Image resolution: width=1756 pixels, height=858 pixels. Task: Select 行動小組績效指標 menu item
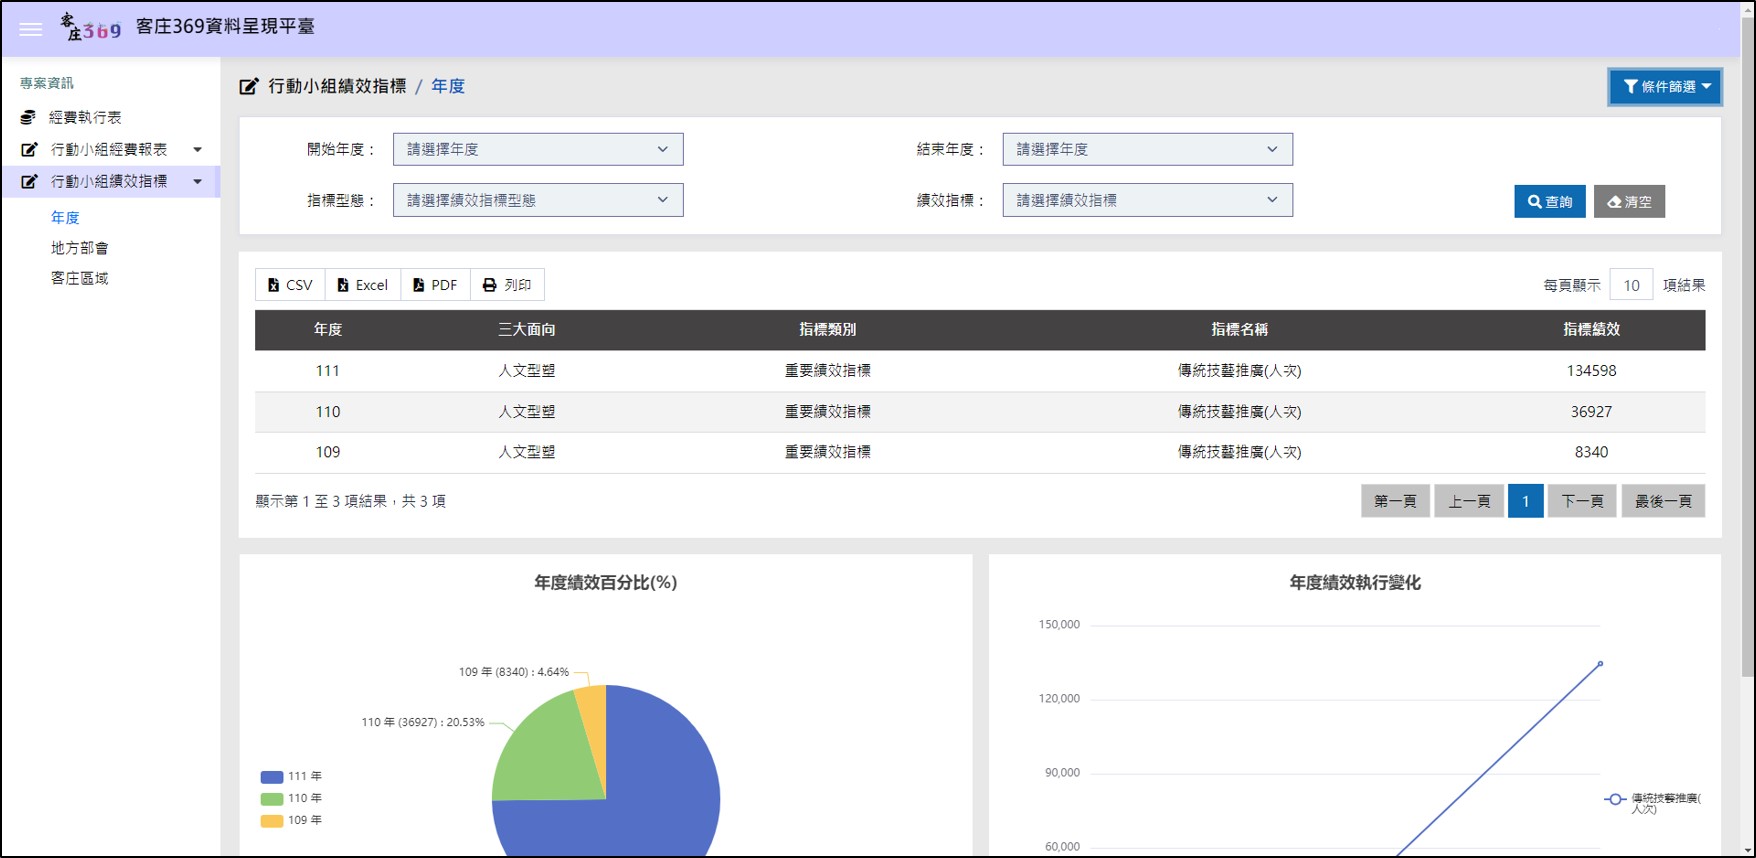tap(109, 182)
